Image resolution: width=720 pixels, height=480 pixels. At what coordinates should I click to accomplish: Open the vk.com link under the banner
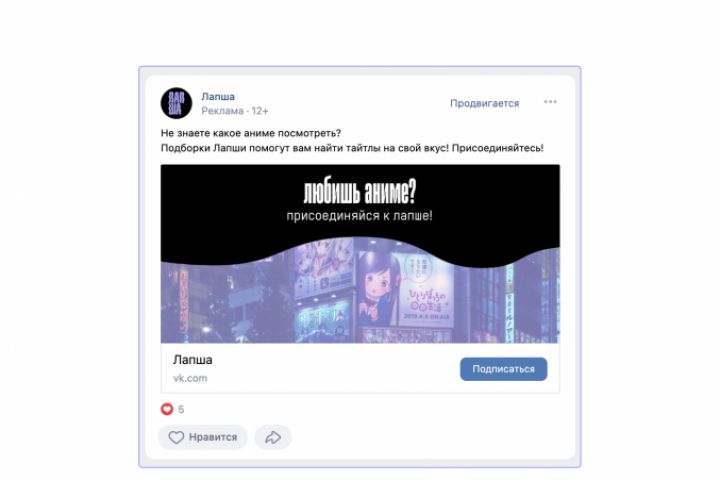pos(190,378)
